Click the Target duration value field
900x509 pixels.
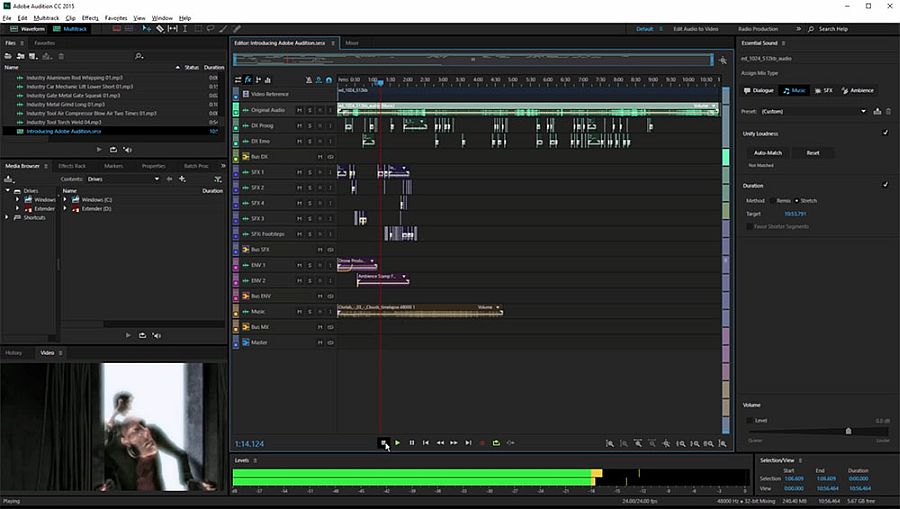click(794, 214)
